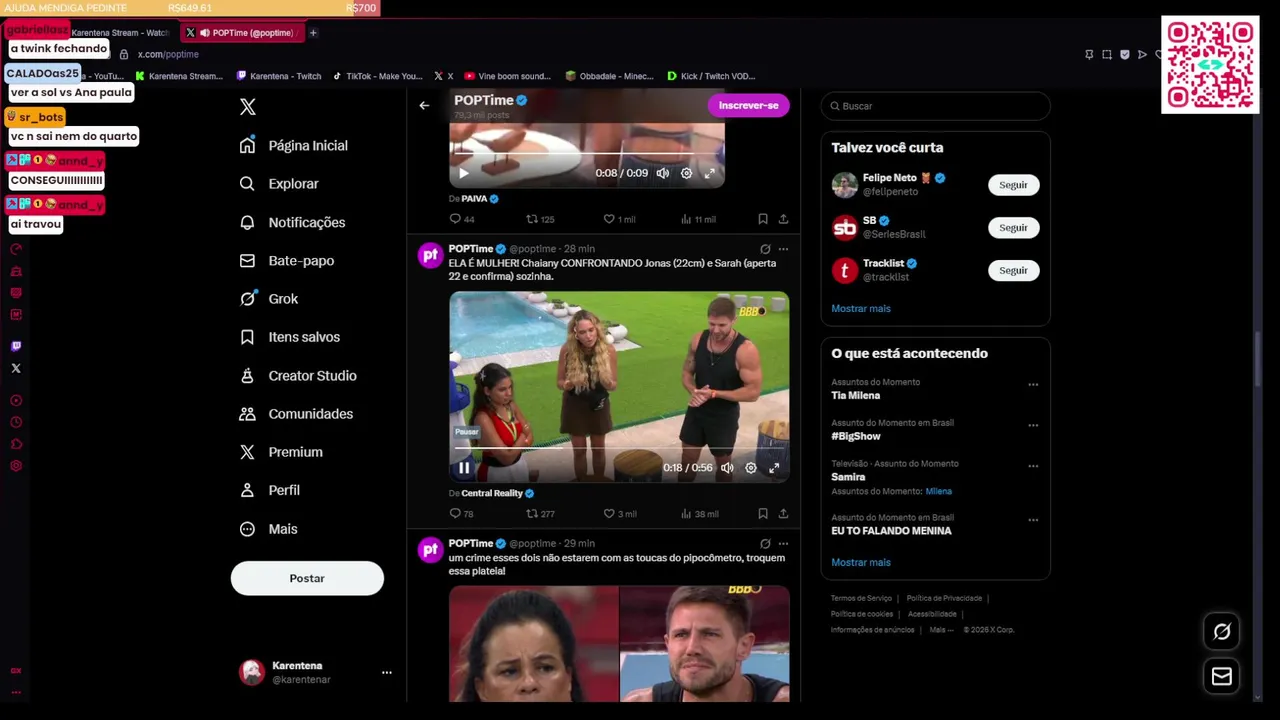Click Mostrar mais under Talvez você curta
Image resolution: width=1280 pixels, height=720 pixels.
pyautogui.click(x=860, y=308)
